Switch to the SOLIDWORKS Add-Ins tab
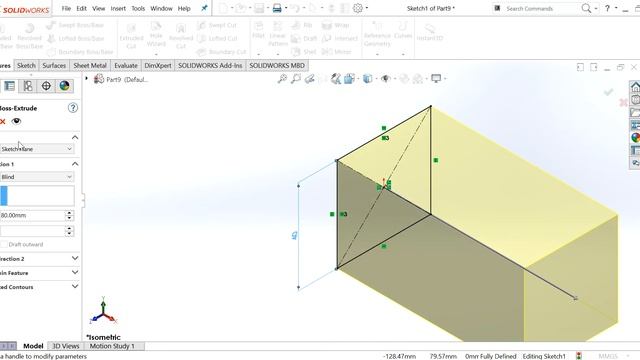This screenshot has height=360, width=640. [x=210, y=65]
